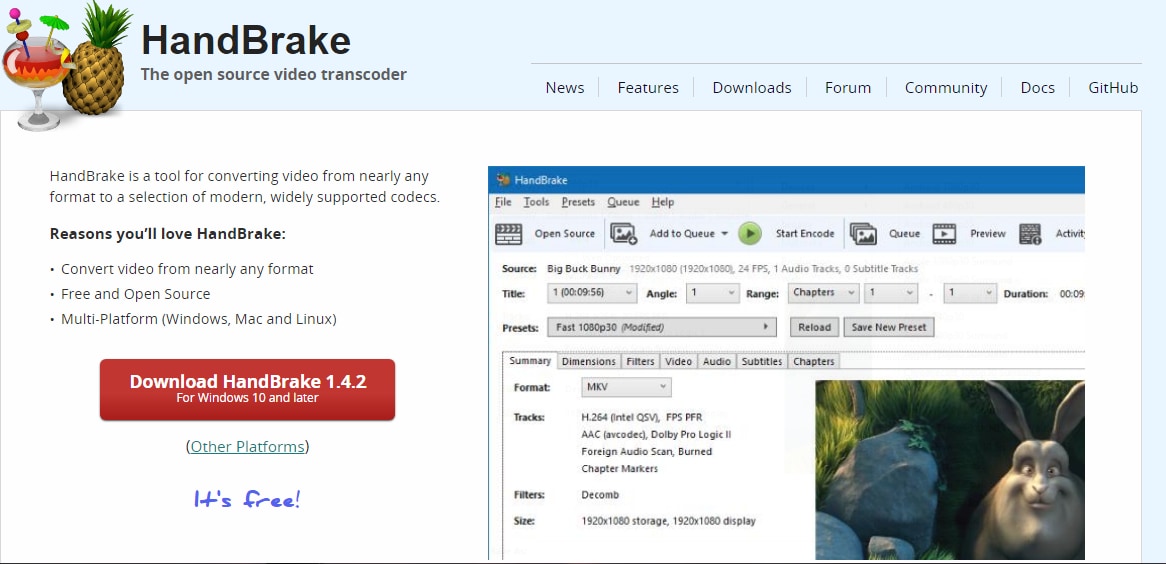1166x564 pixels.
Task: Click the HandBrake site title heading
Action: click(245, 39)
